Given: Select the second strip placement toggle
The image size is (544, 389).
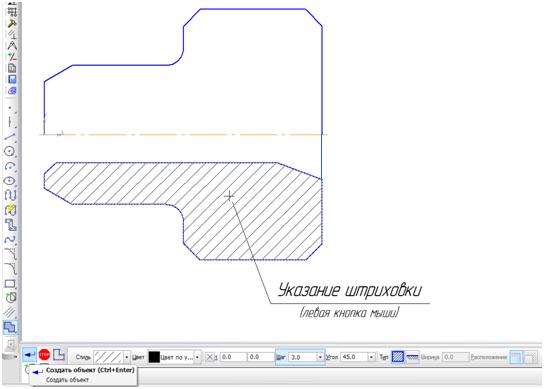Looking at the screenshot, I should pyautogui.click(x=531, y=357).
